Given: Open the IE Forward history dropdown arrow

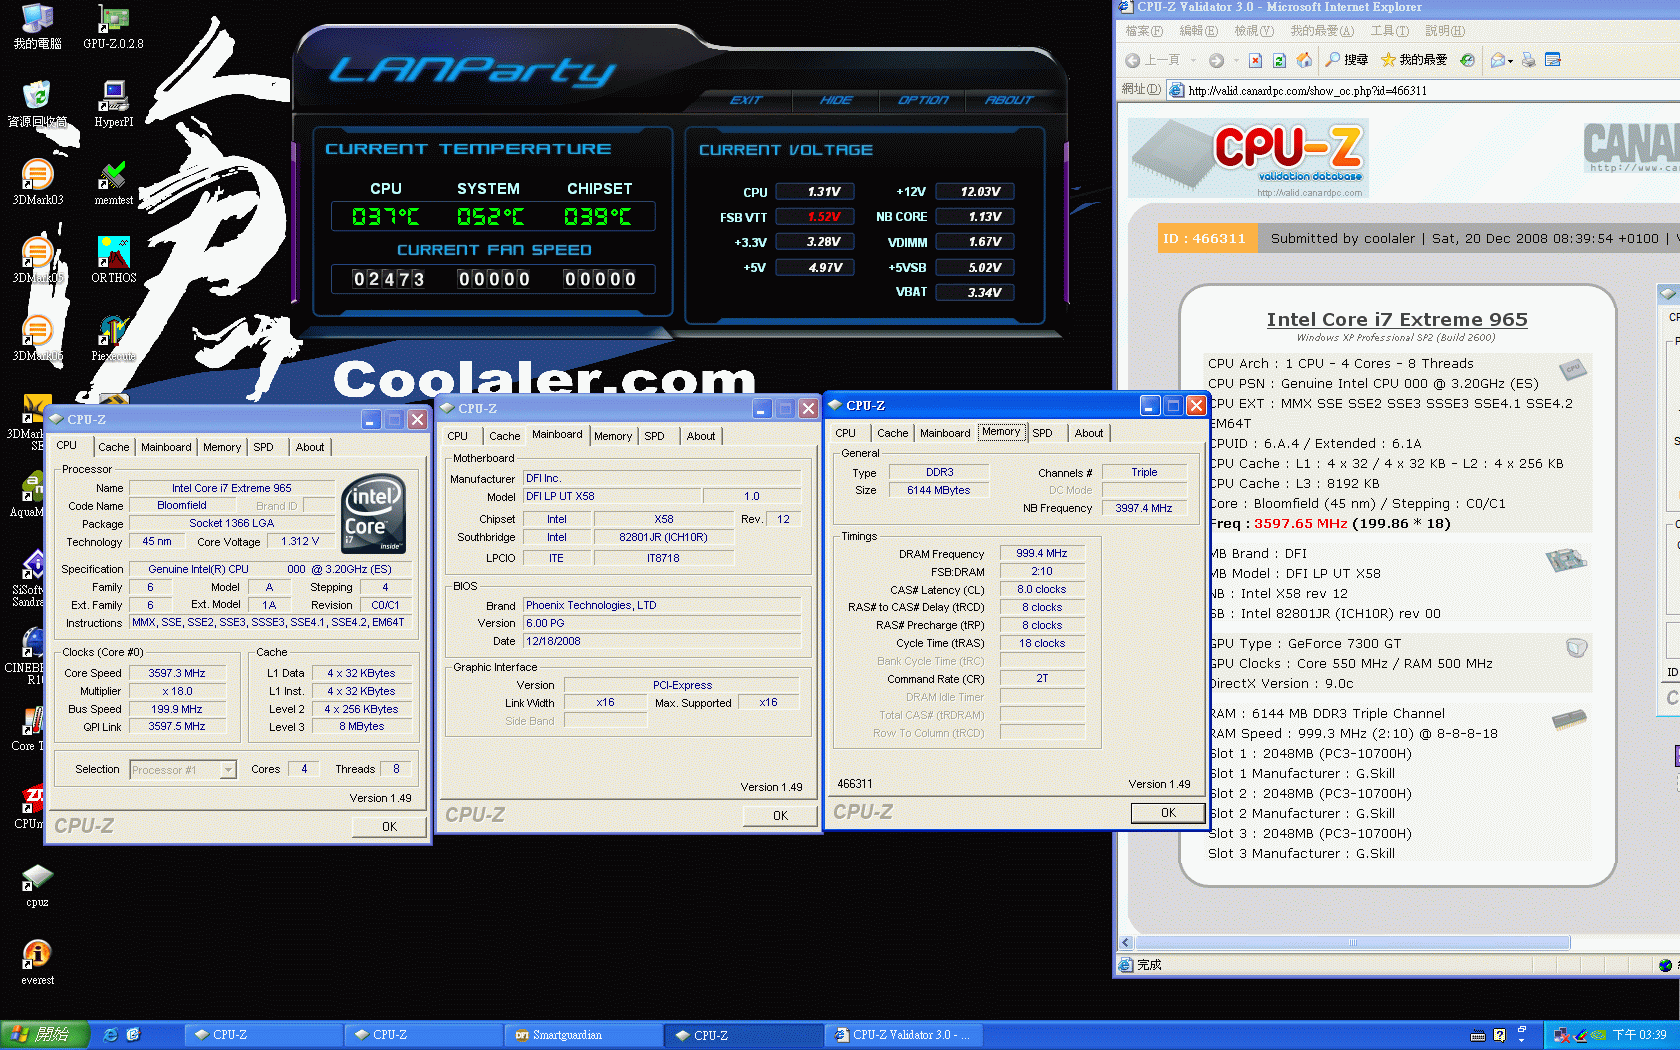Looking at the screenshot, I should pos(1235,60).
